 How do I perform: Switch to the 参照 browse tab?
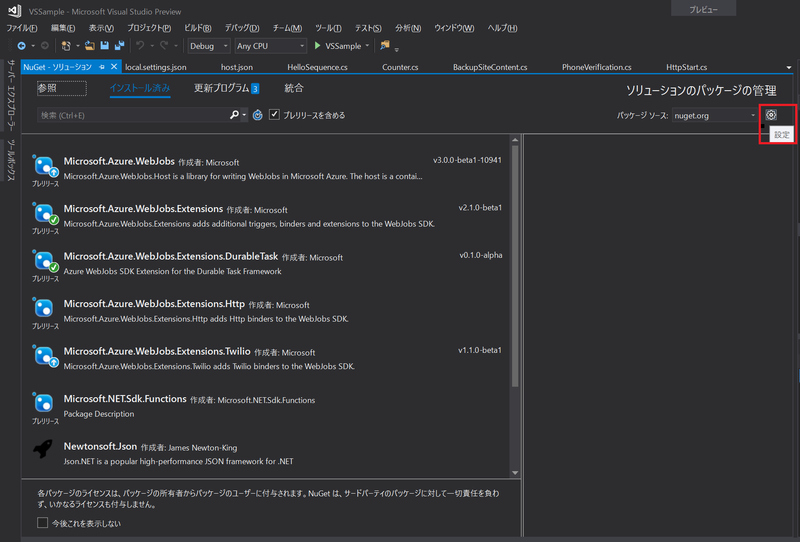point(62,88)
